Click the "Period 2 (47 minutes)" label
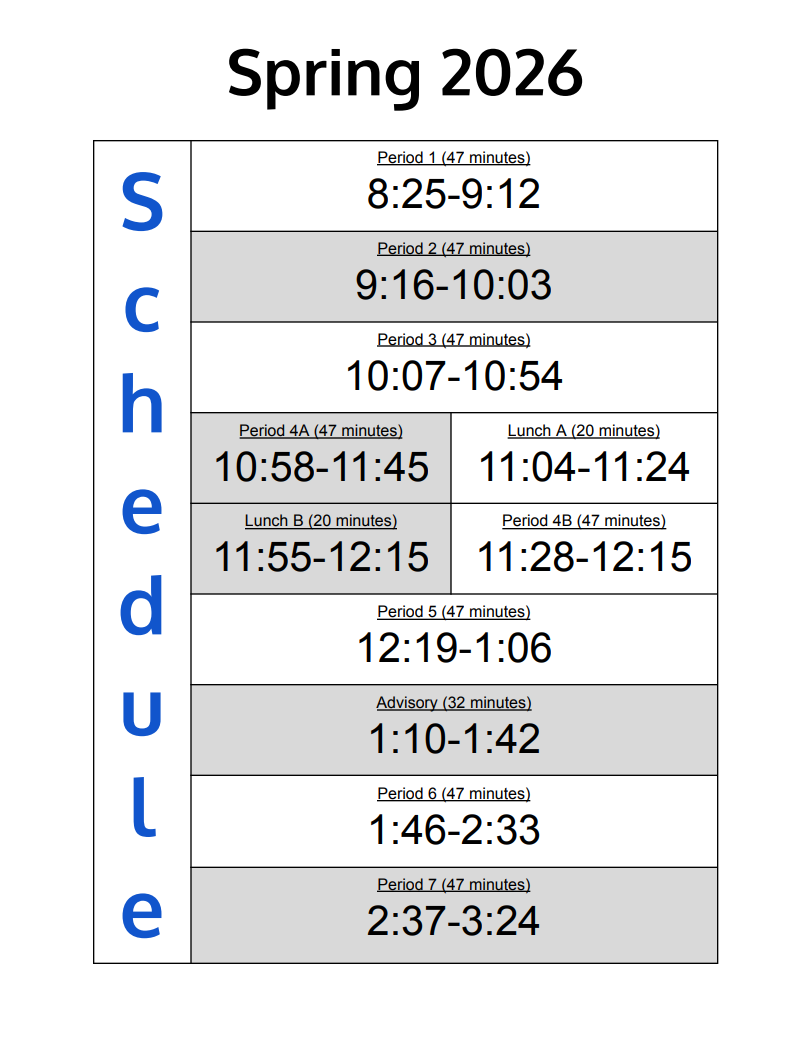This screenshot has height=1037, width=811. [453, 249]
